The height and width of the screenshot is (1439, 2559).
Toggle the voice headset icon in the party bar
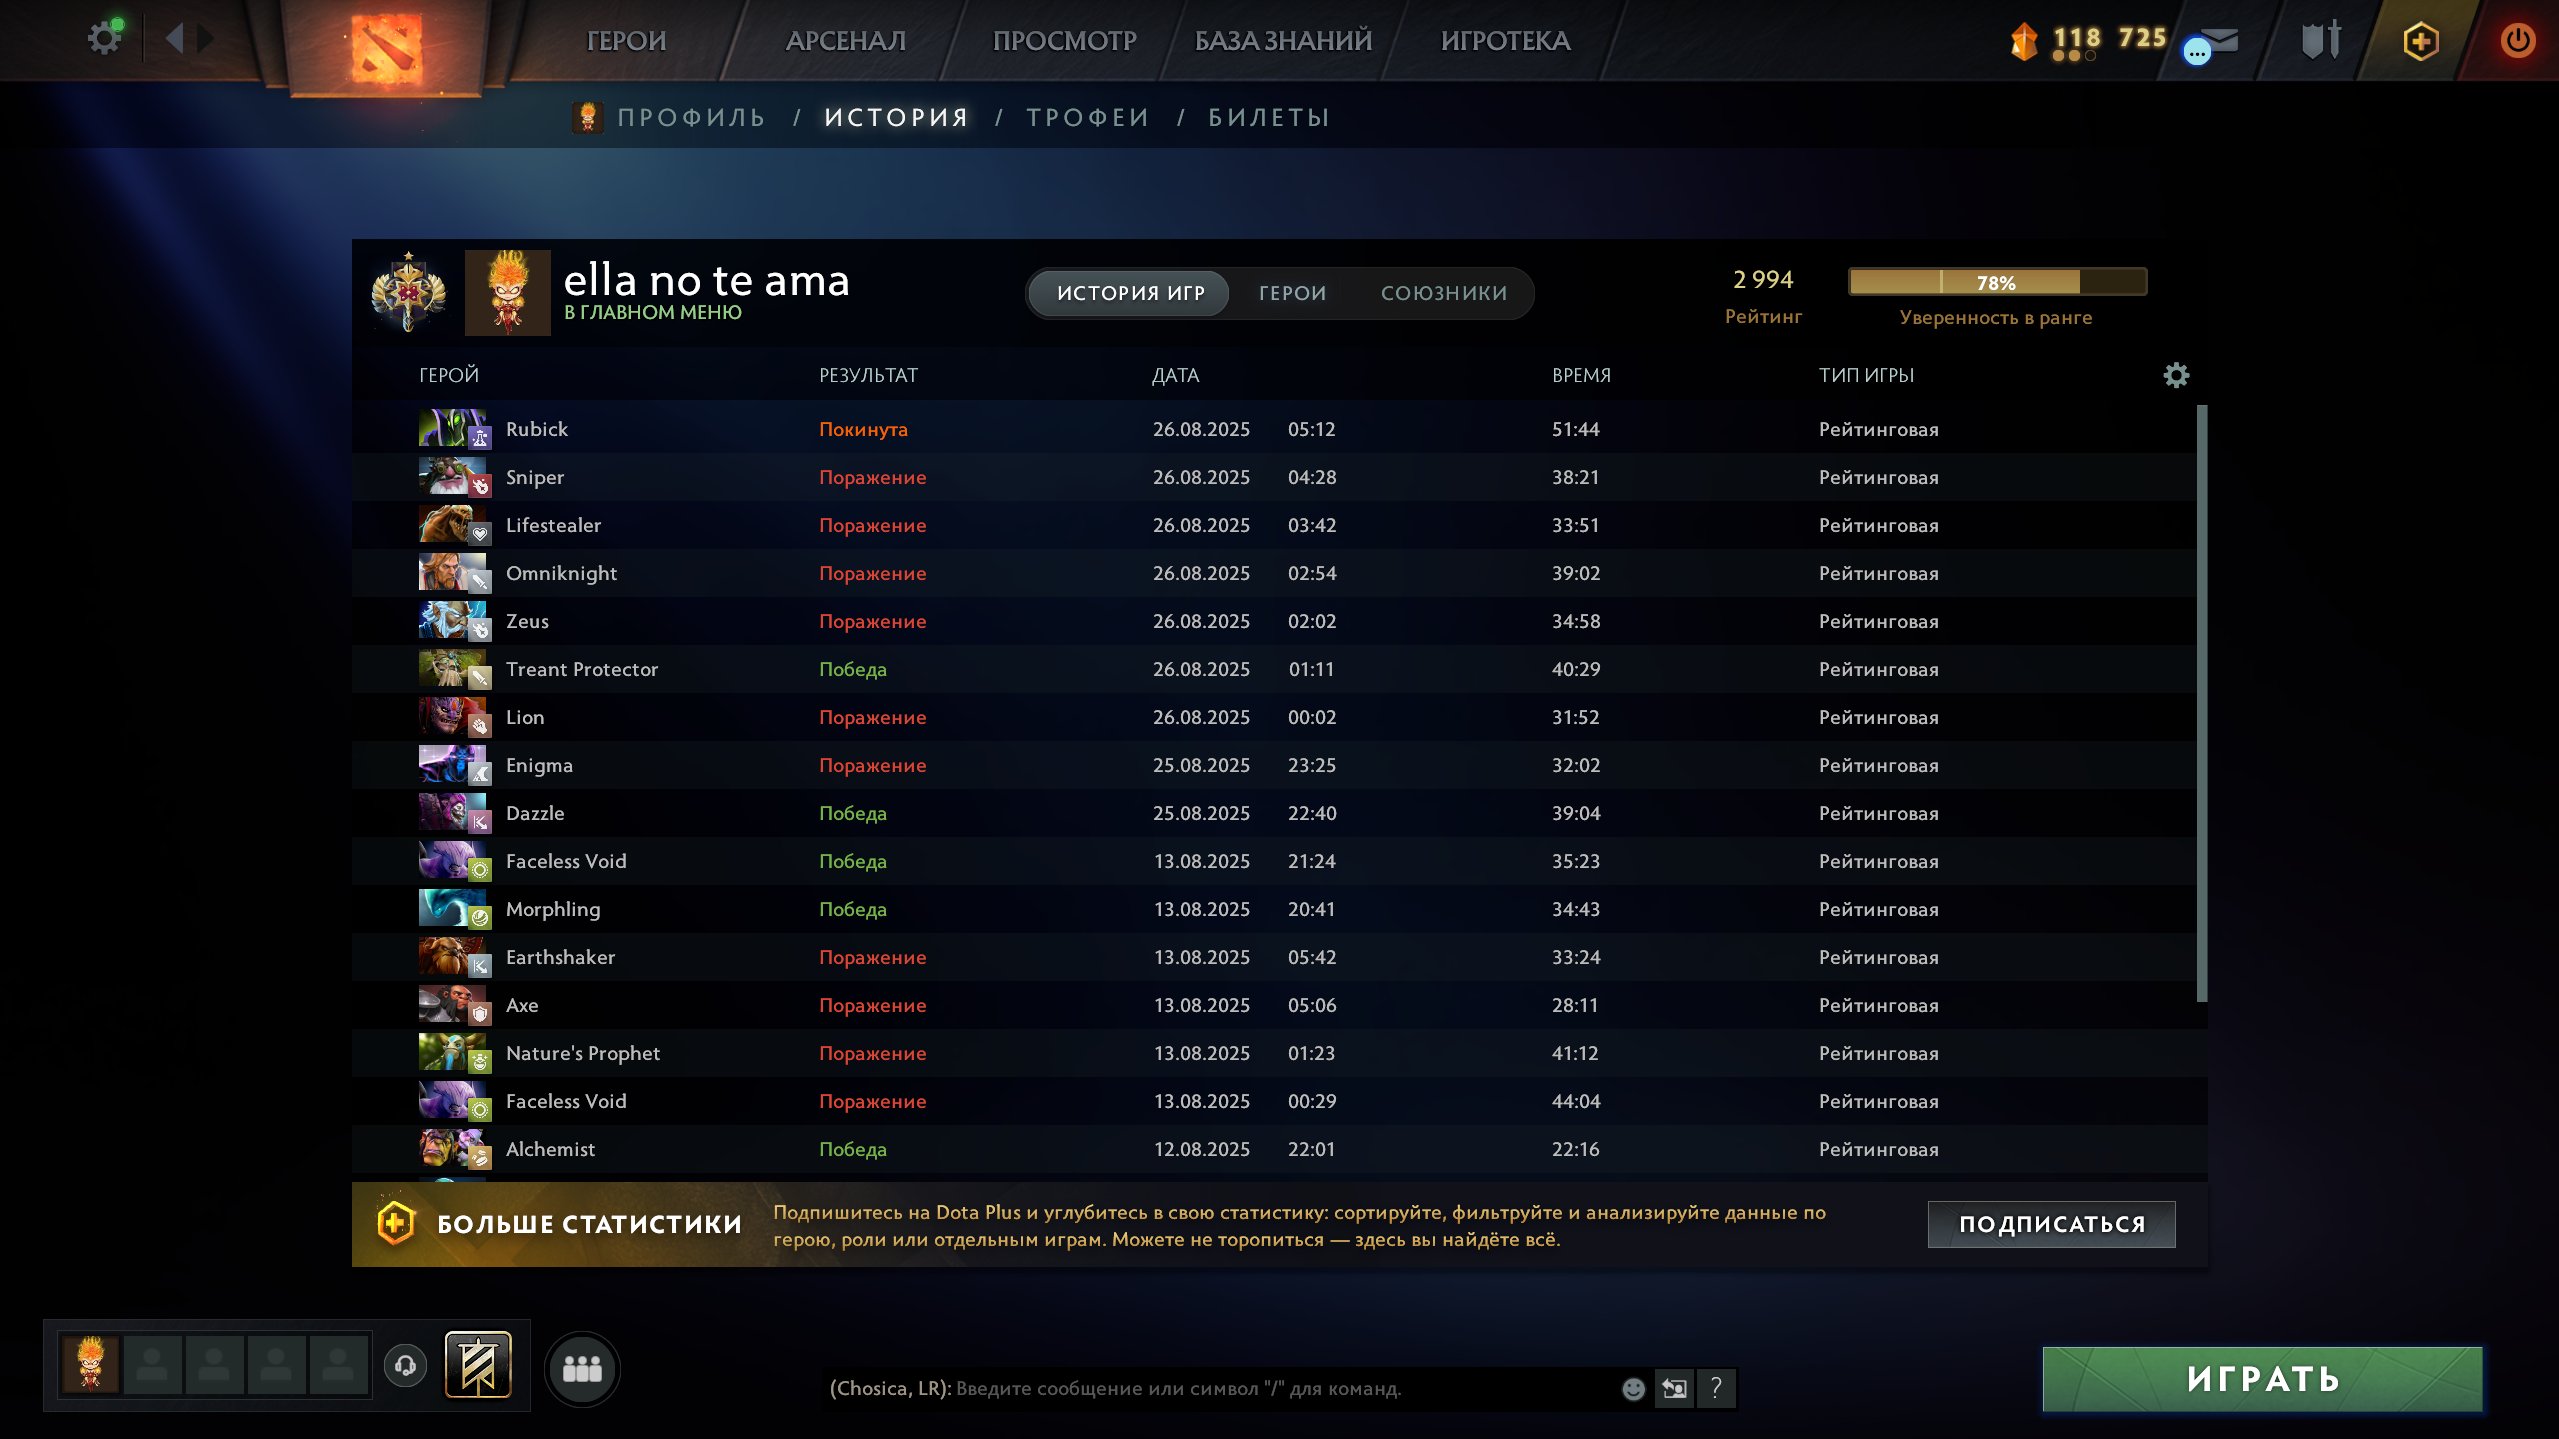pyautogui.click(x=405, y=1365)
